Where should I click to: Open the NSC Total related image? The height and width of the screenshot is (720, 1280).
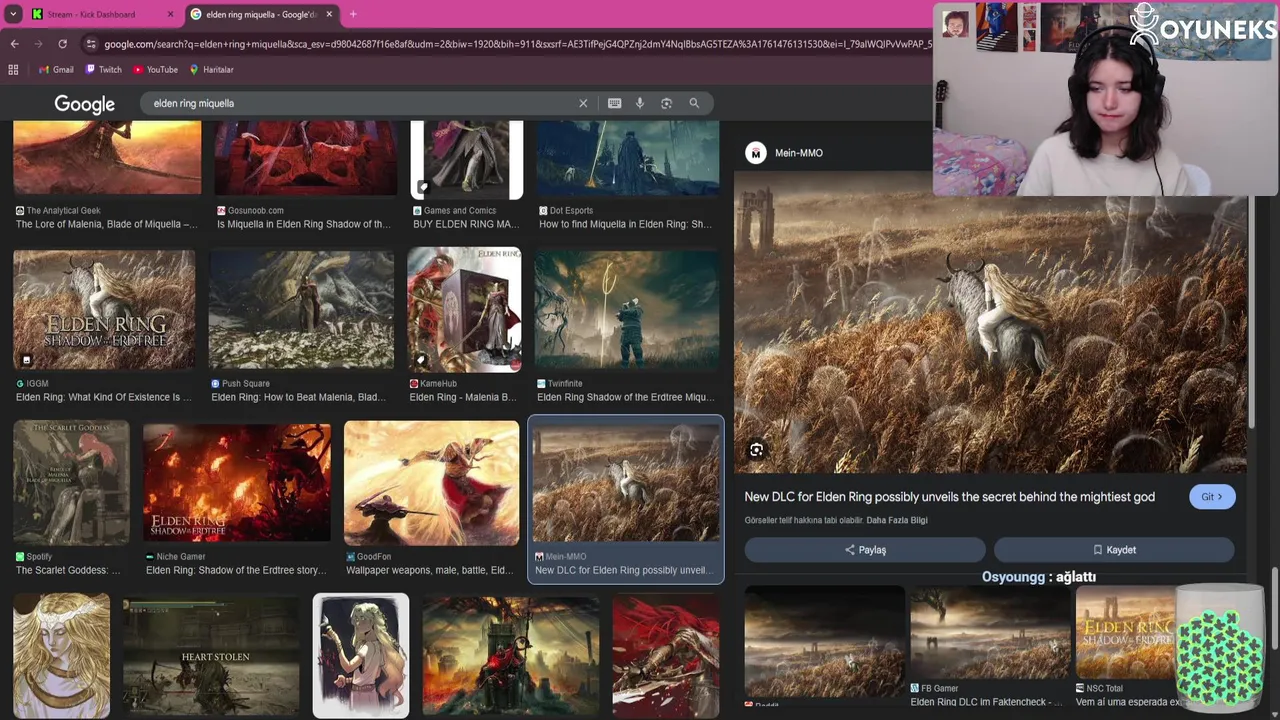1125,632
